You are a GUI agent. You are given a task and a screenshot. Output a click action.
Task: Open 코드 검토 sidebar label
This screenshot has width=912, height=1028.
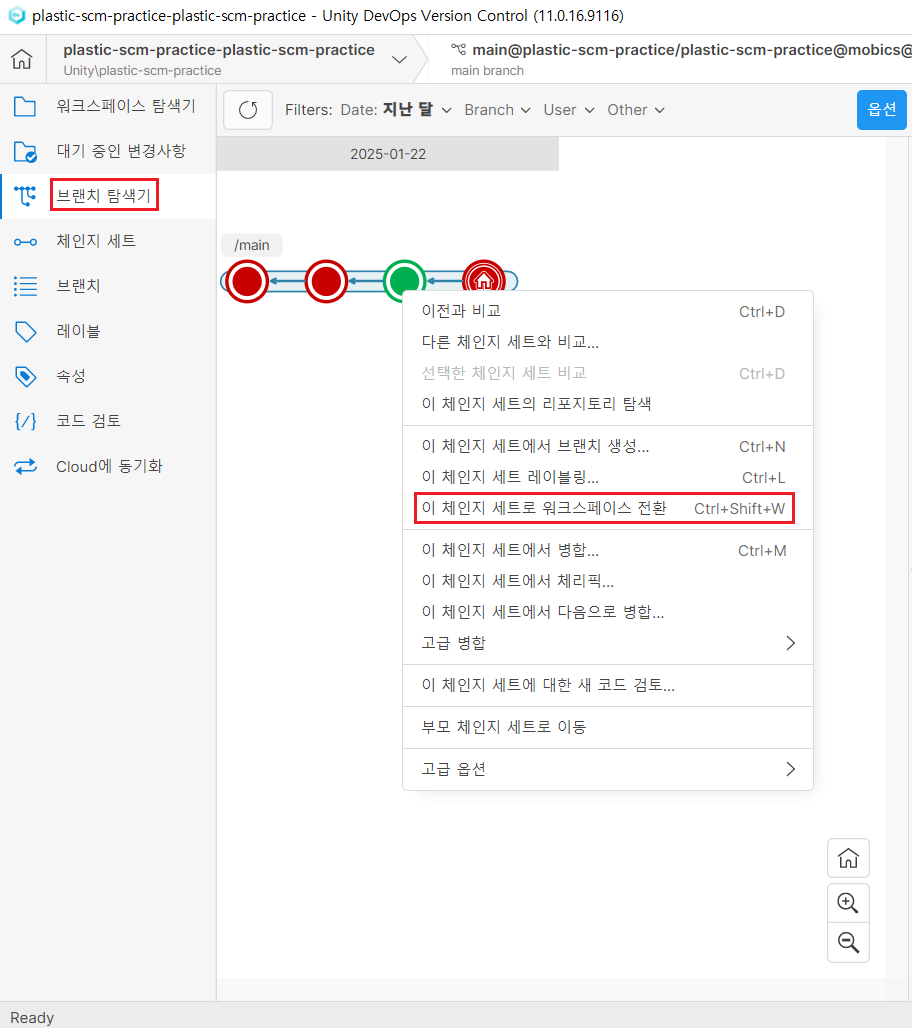point(89,421)
